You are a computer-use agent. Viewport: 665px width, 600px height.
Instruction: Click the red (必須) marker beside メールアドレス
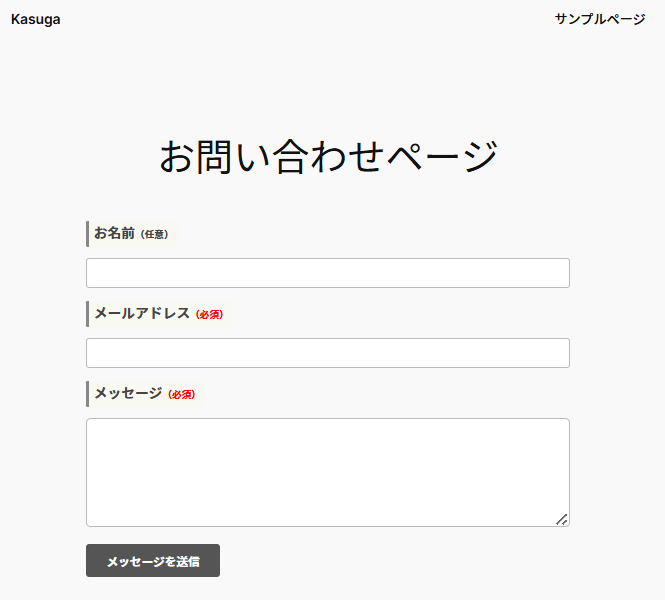[209, 315]
